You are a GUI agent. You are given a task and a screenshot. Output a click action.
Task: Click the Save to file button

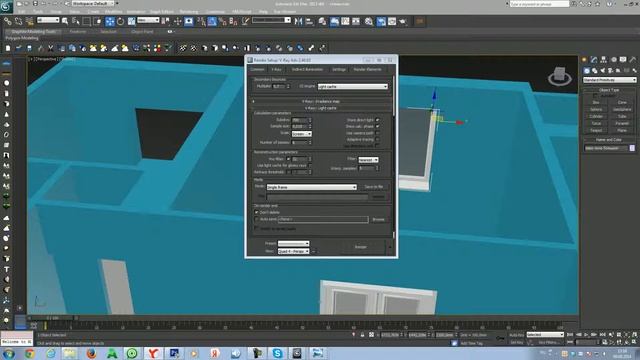coord(374,187)
